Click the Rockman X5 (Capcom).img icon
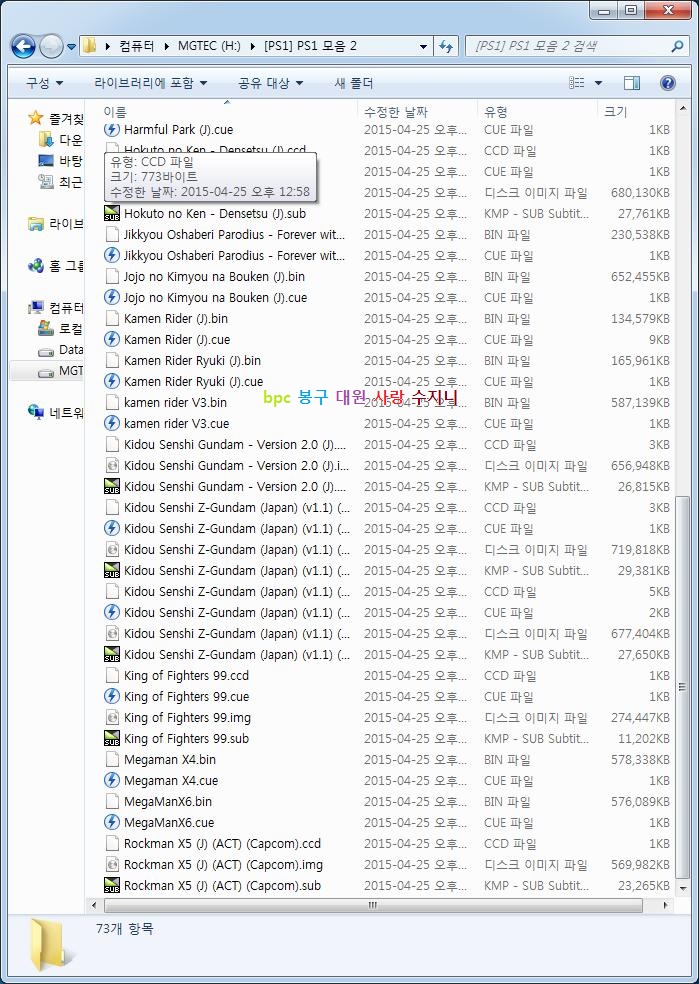Screen dimensions: 699x984 point(112,865)
